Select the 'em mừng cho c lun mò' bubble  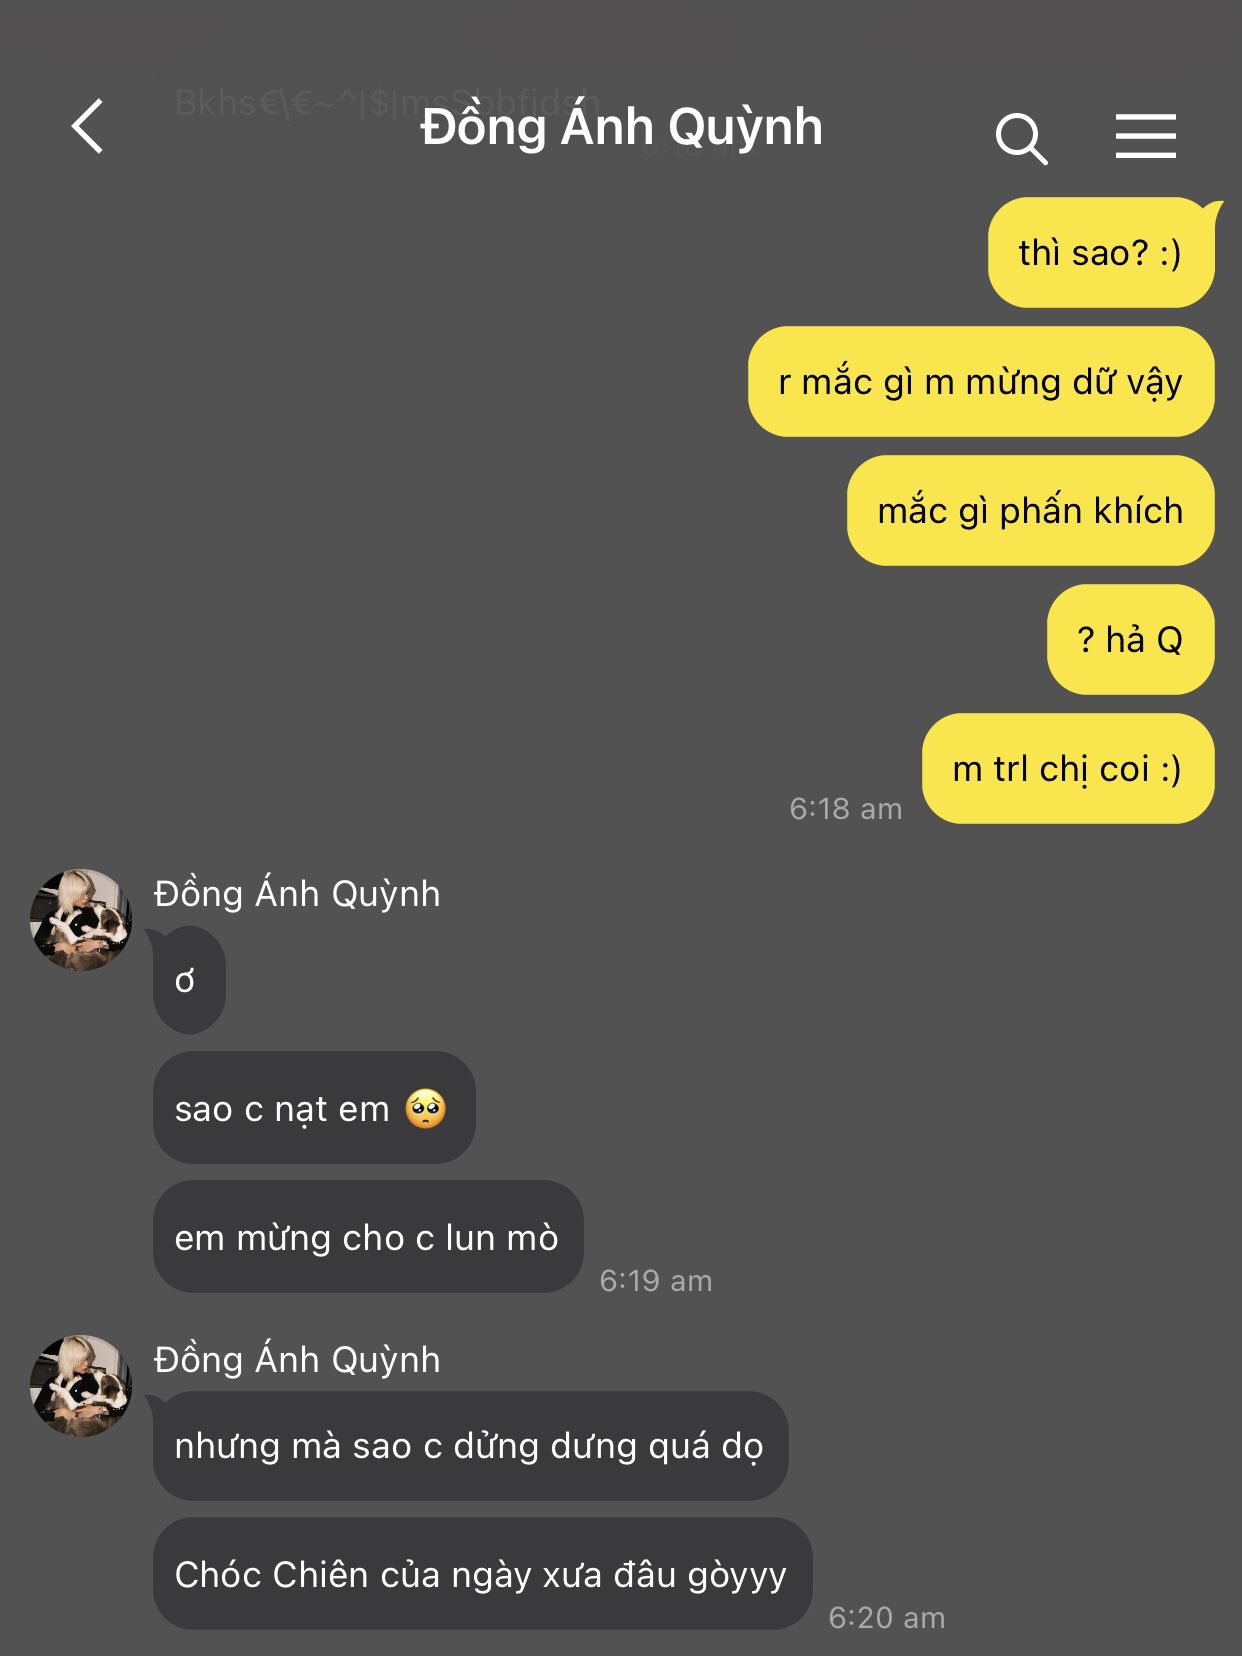[x=368, y=1236]
